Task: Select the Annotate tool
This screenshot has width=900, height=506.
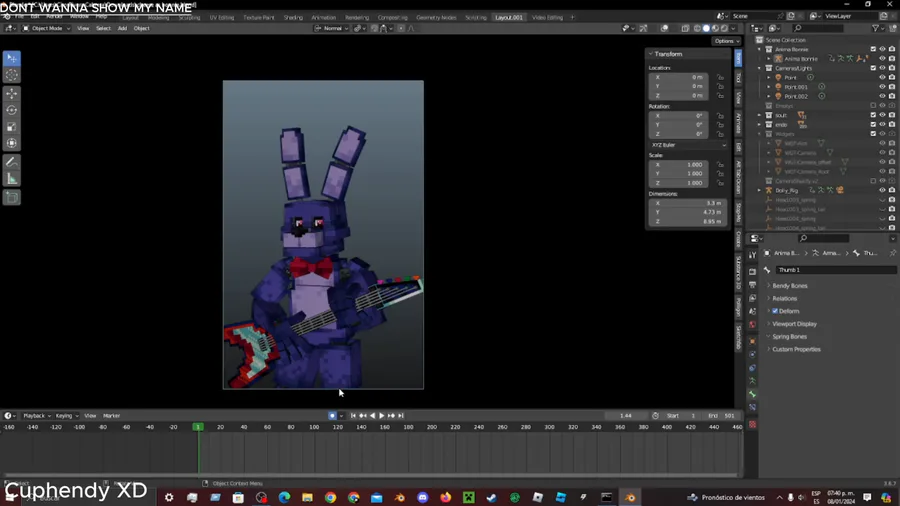Action: click(11, 162)
